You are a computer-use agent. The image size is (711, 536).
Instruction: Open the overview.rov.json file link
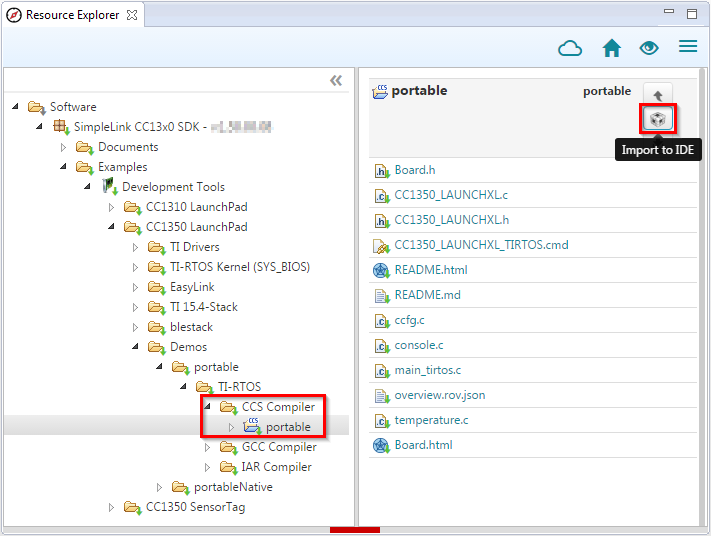[x=439, y=395]
